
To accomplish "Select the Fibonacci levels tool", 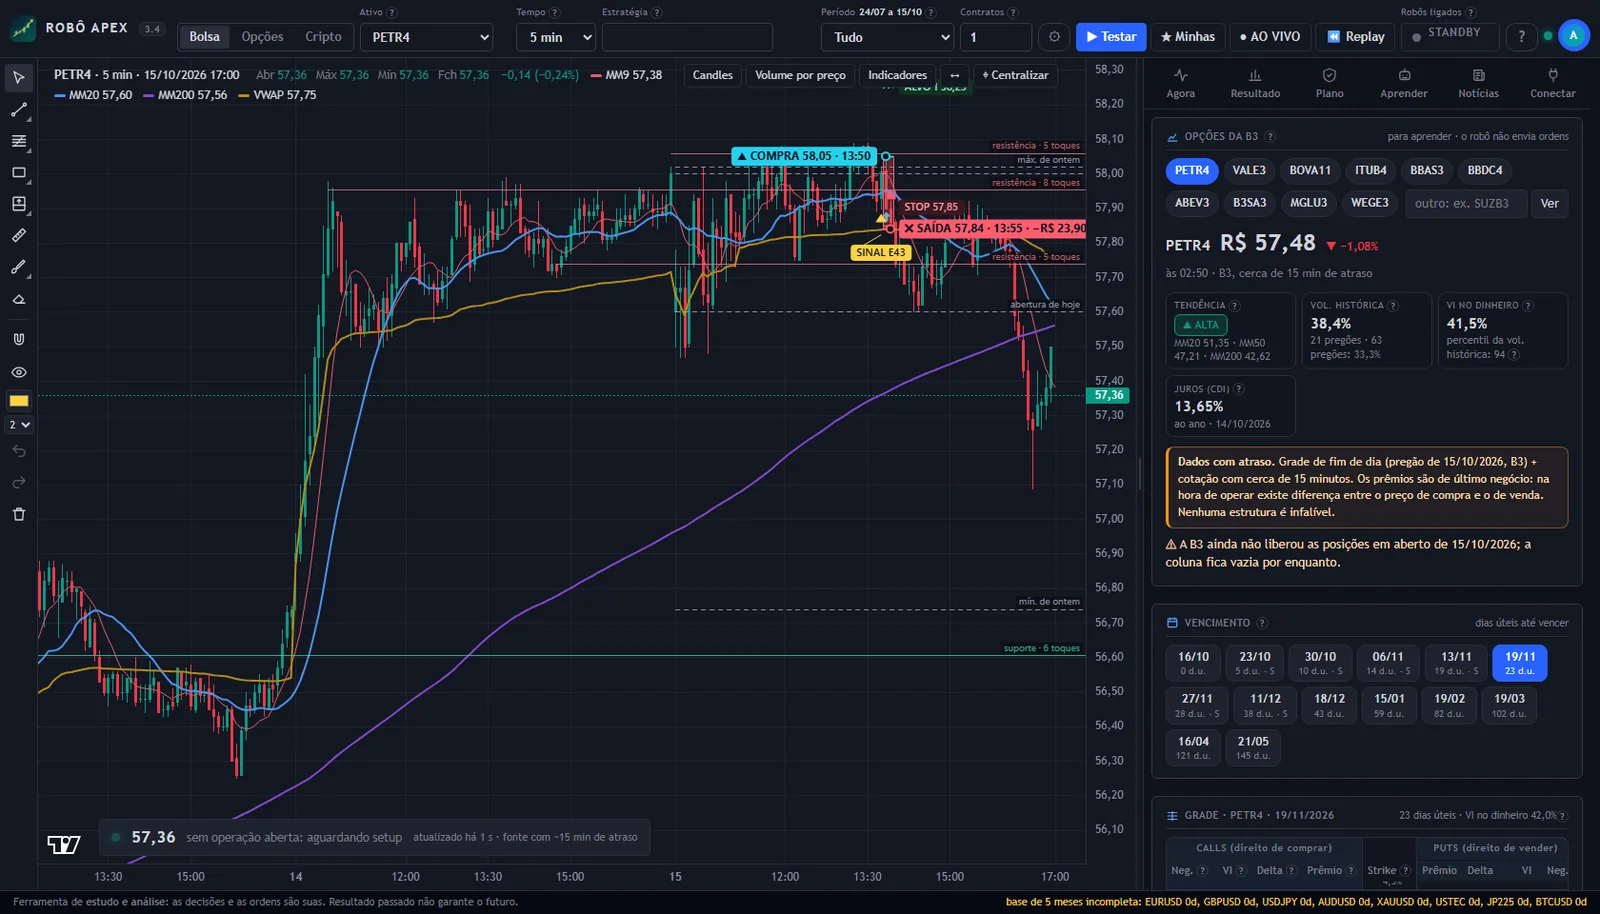I will (19, 141).
